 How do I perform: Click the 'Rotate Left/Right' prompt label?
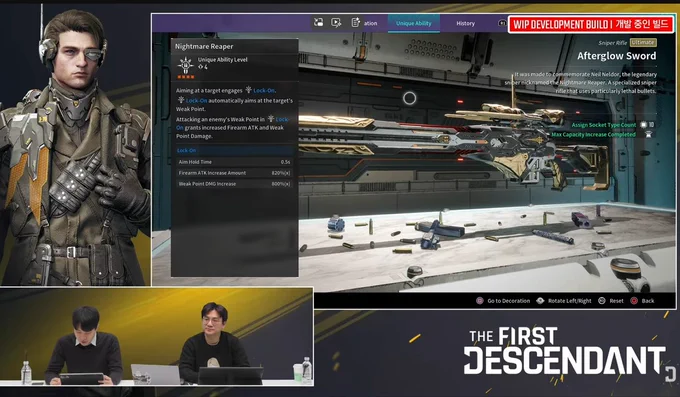[x=569, y=301]
